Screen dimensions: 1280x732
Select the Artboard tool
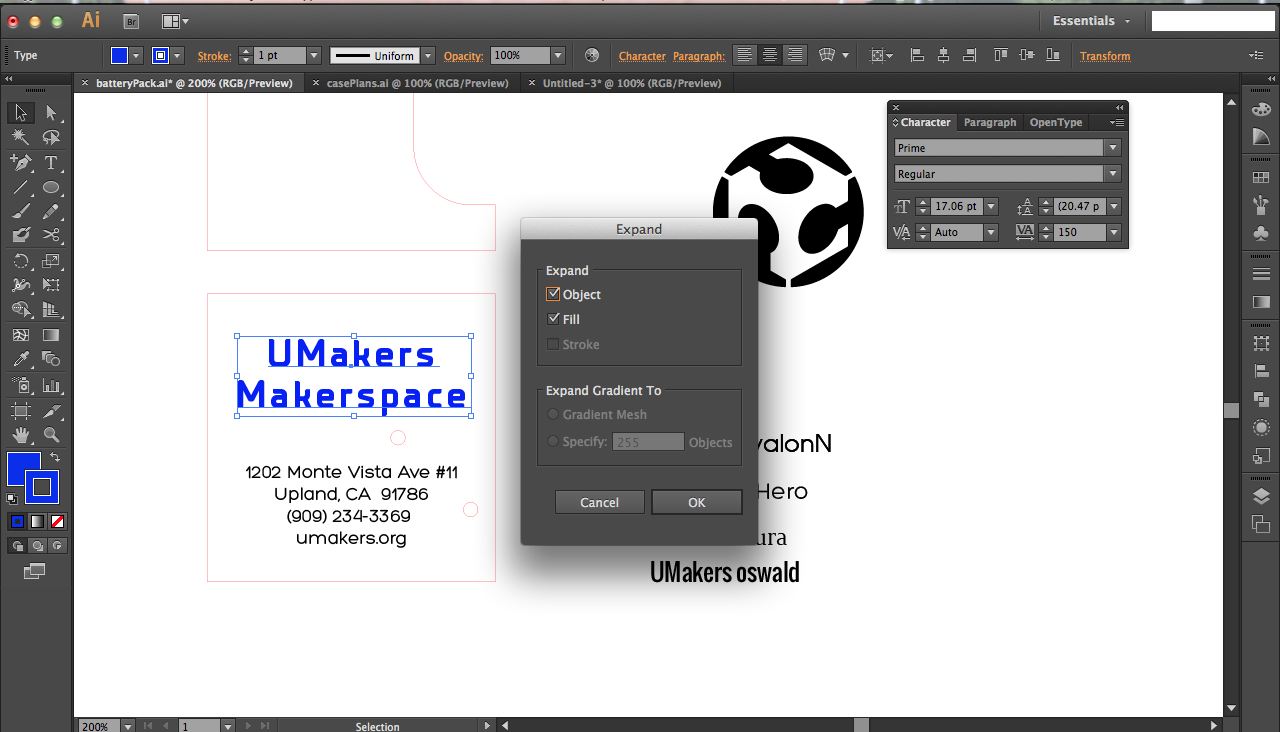(21, 411)
